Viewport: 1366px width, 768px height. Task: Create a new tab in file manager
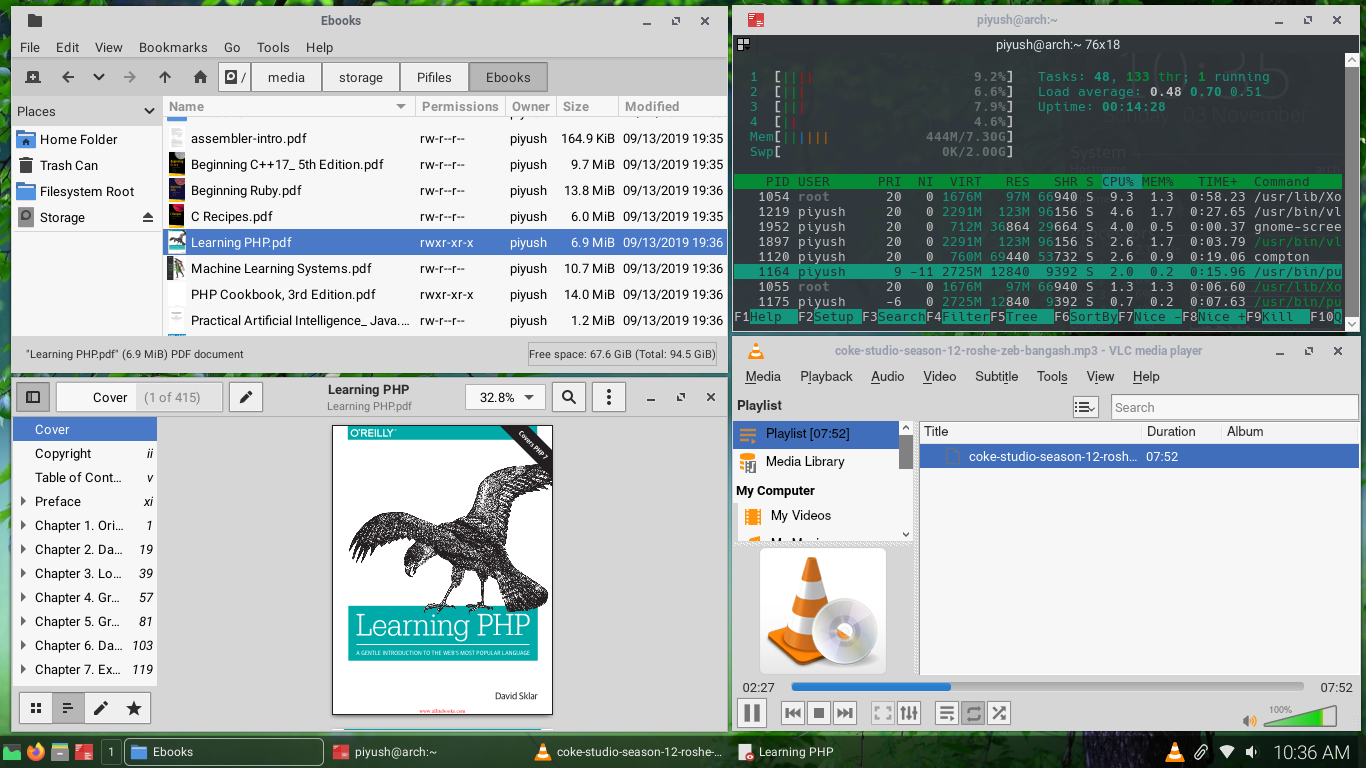point(32,77)
